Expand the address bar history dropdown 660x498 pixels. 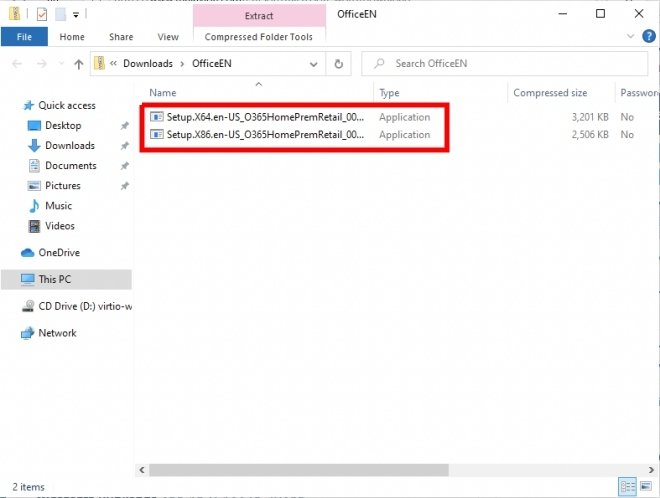pyautogui.click(x=314, y=64)
